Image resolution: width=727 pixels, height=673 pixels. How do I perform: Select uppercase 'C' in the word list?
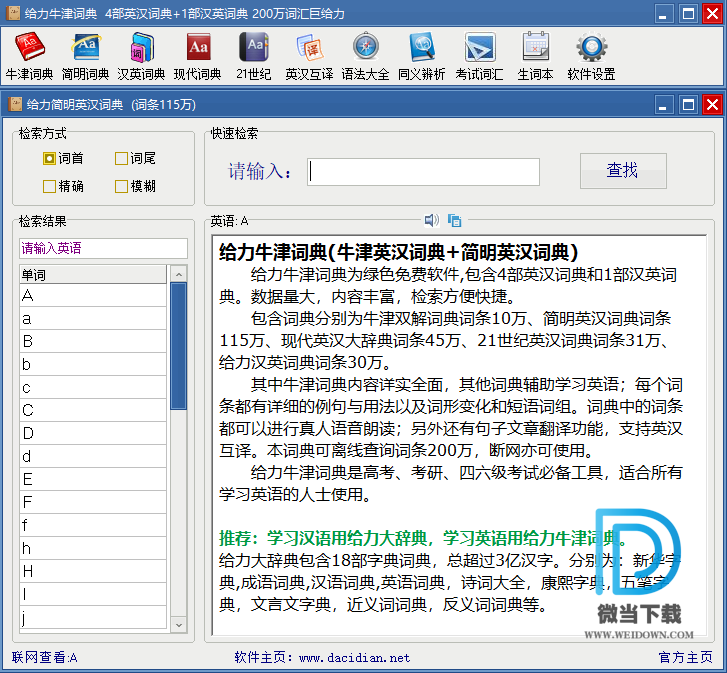coord(93,410)
